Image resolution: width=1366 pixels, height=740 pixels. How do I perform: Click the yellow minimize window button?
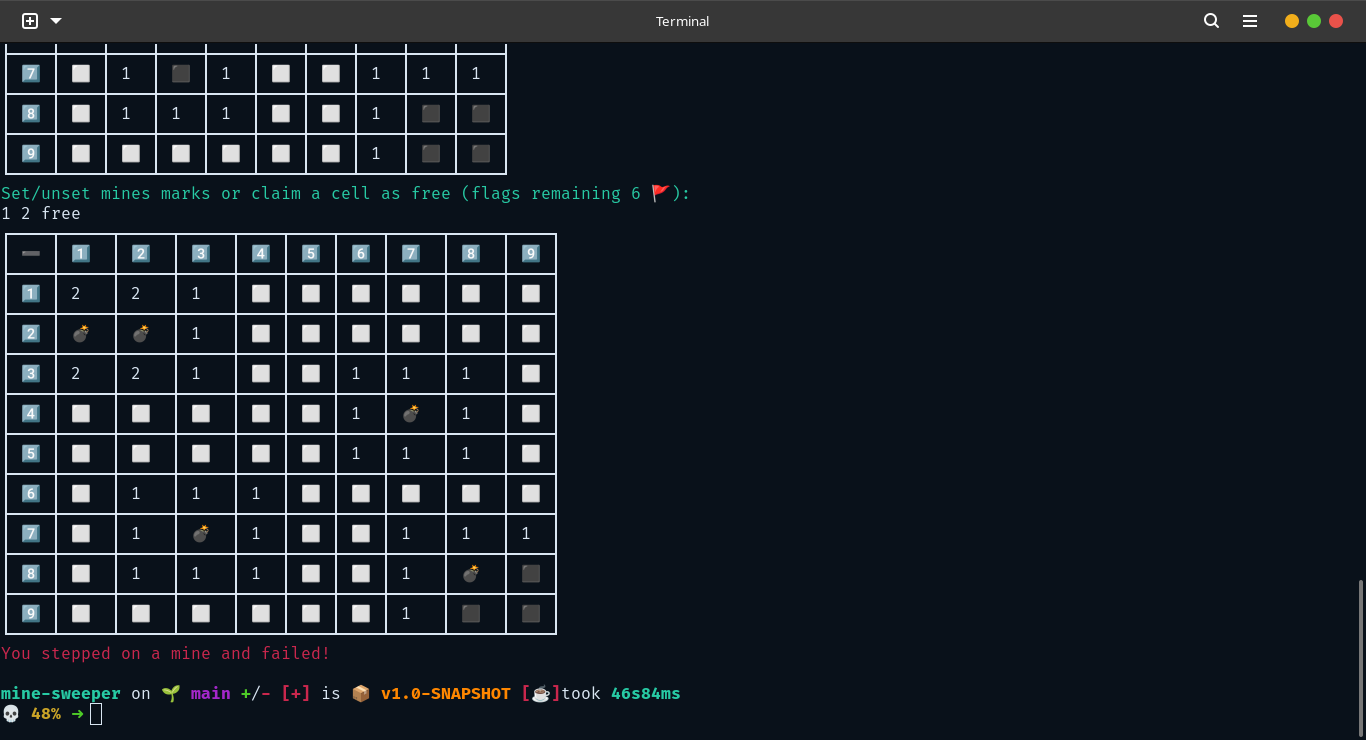(1292, 21)
